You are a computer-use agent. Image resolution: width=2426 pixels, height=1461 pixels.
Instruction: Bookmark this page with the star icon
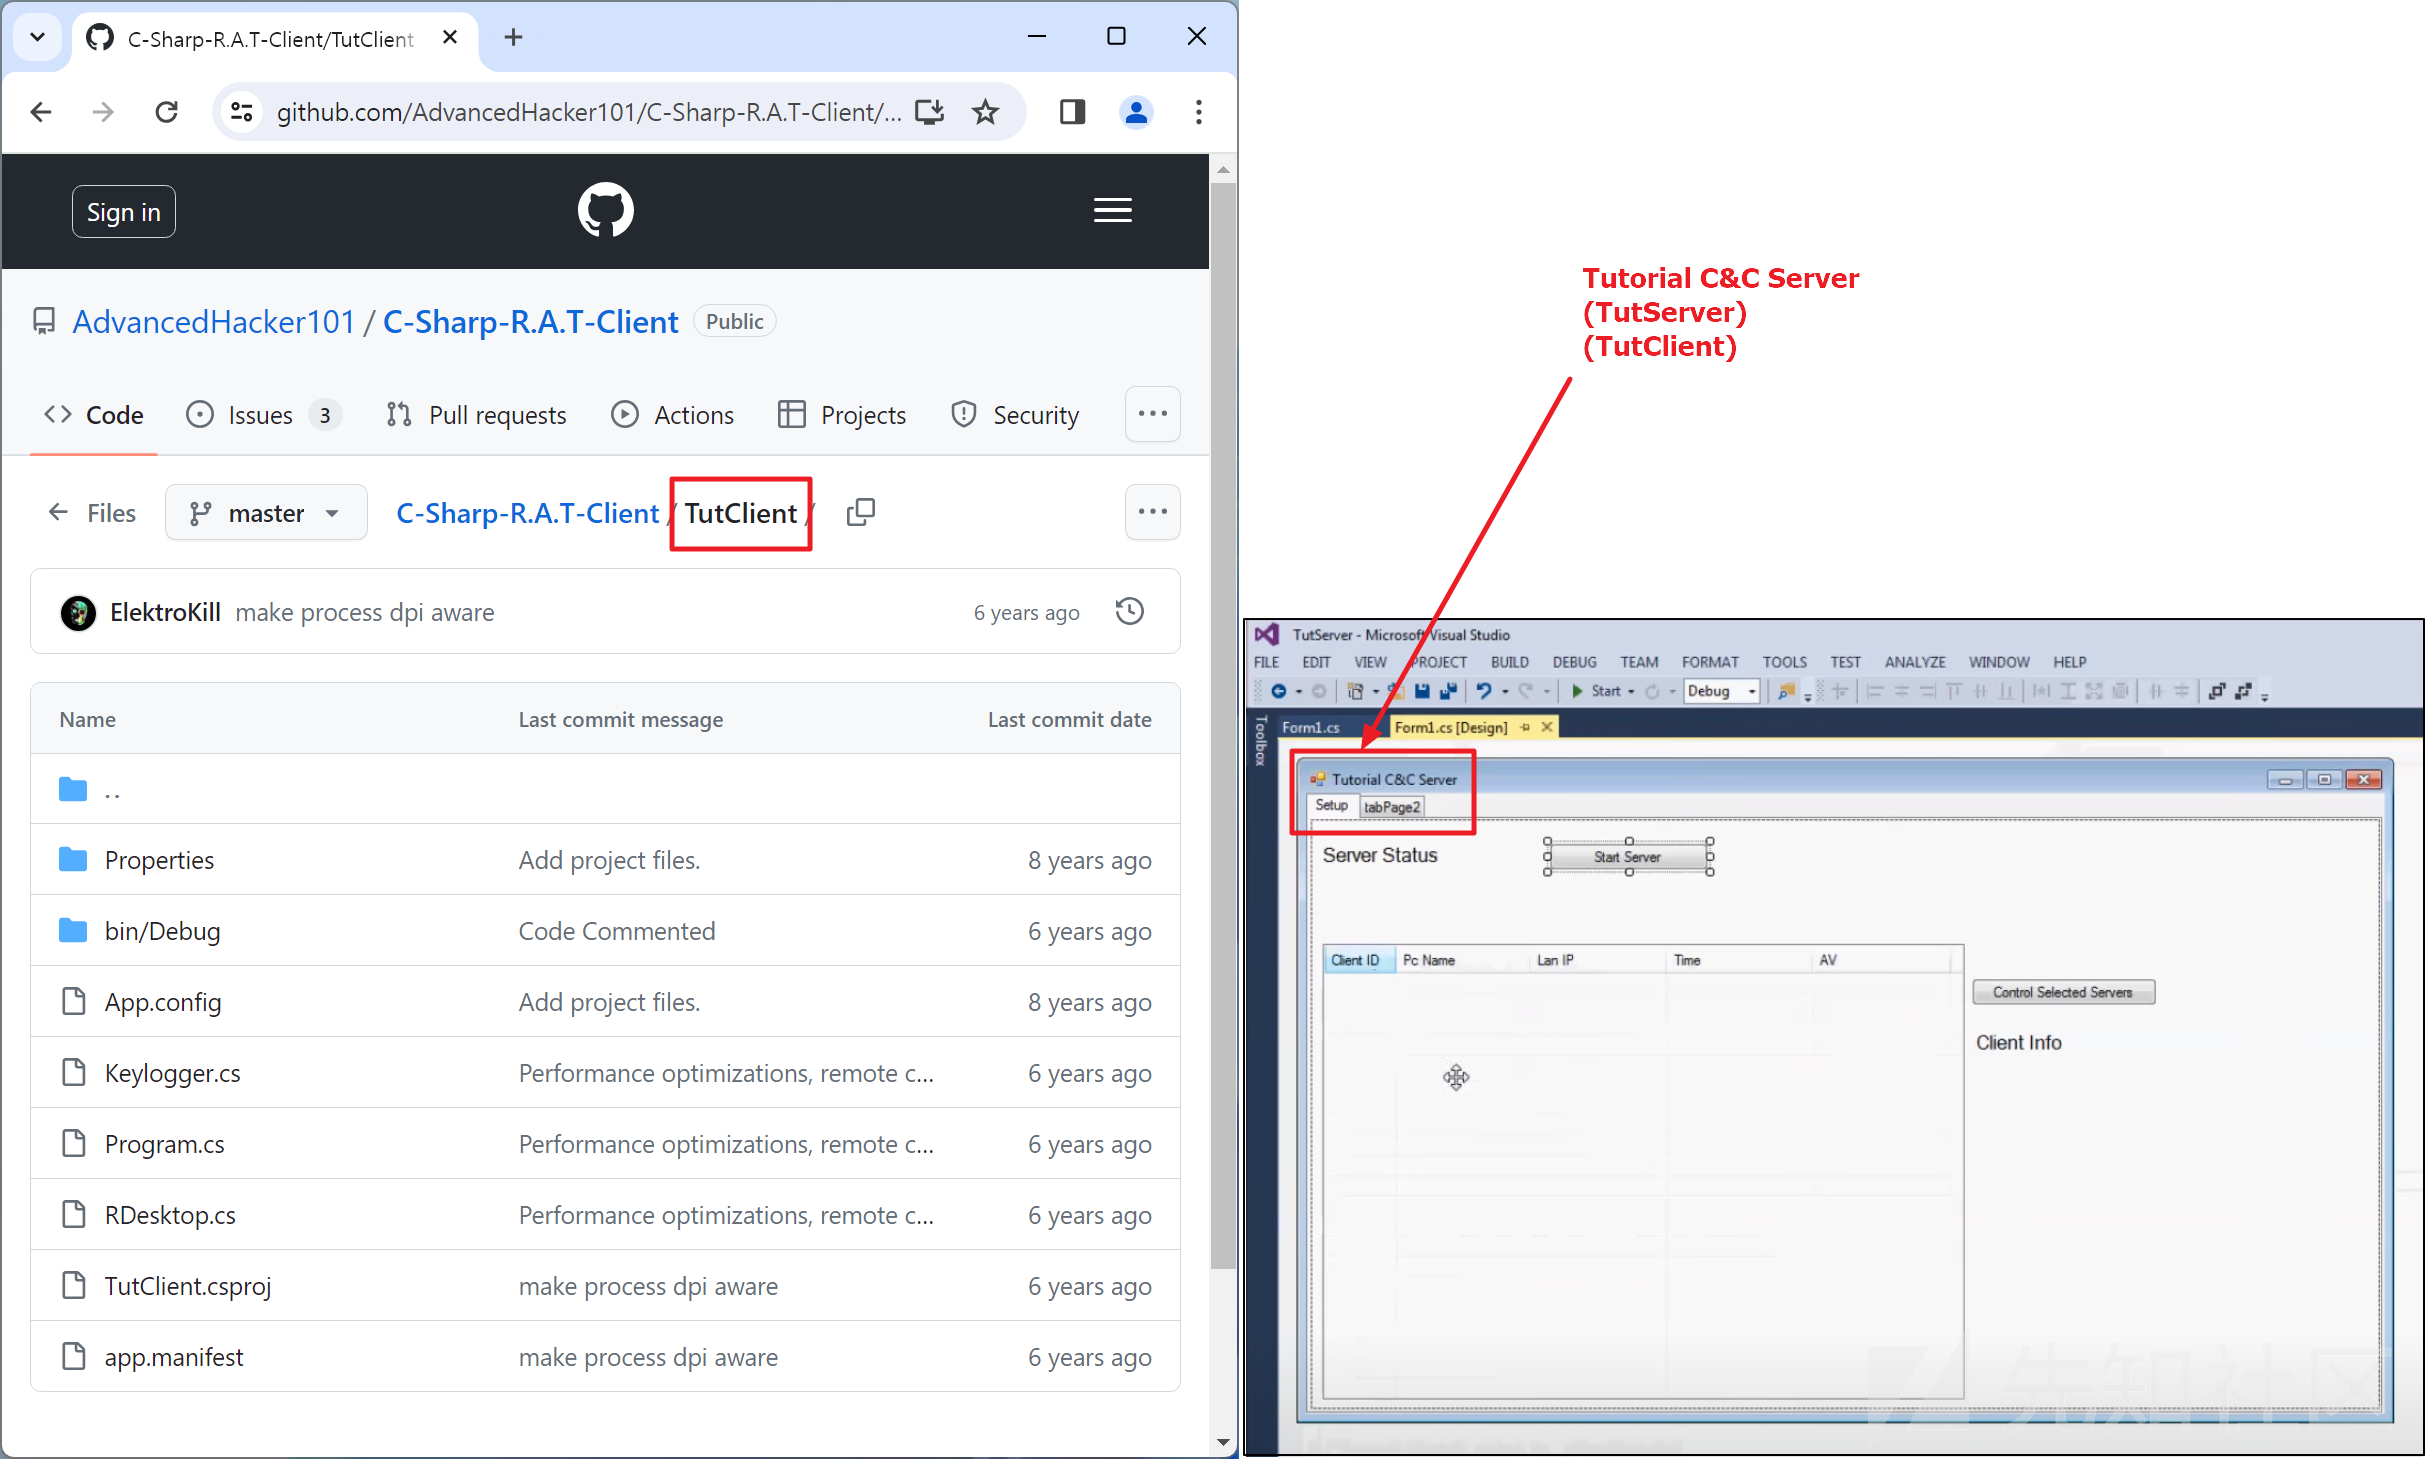(985, 112)
